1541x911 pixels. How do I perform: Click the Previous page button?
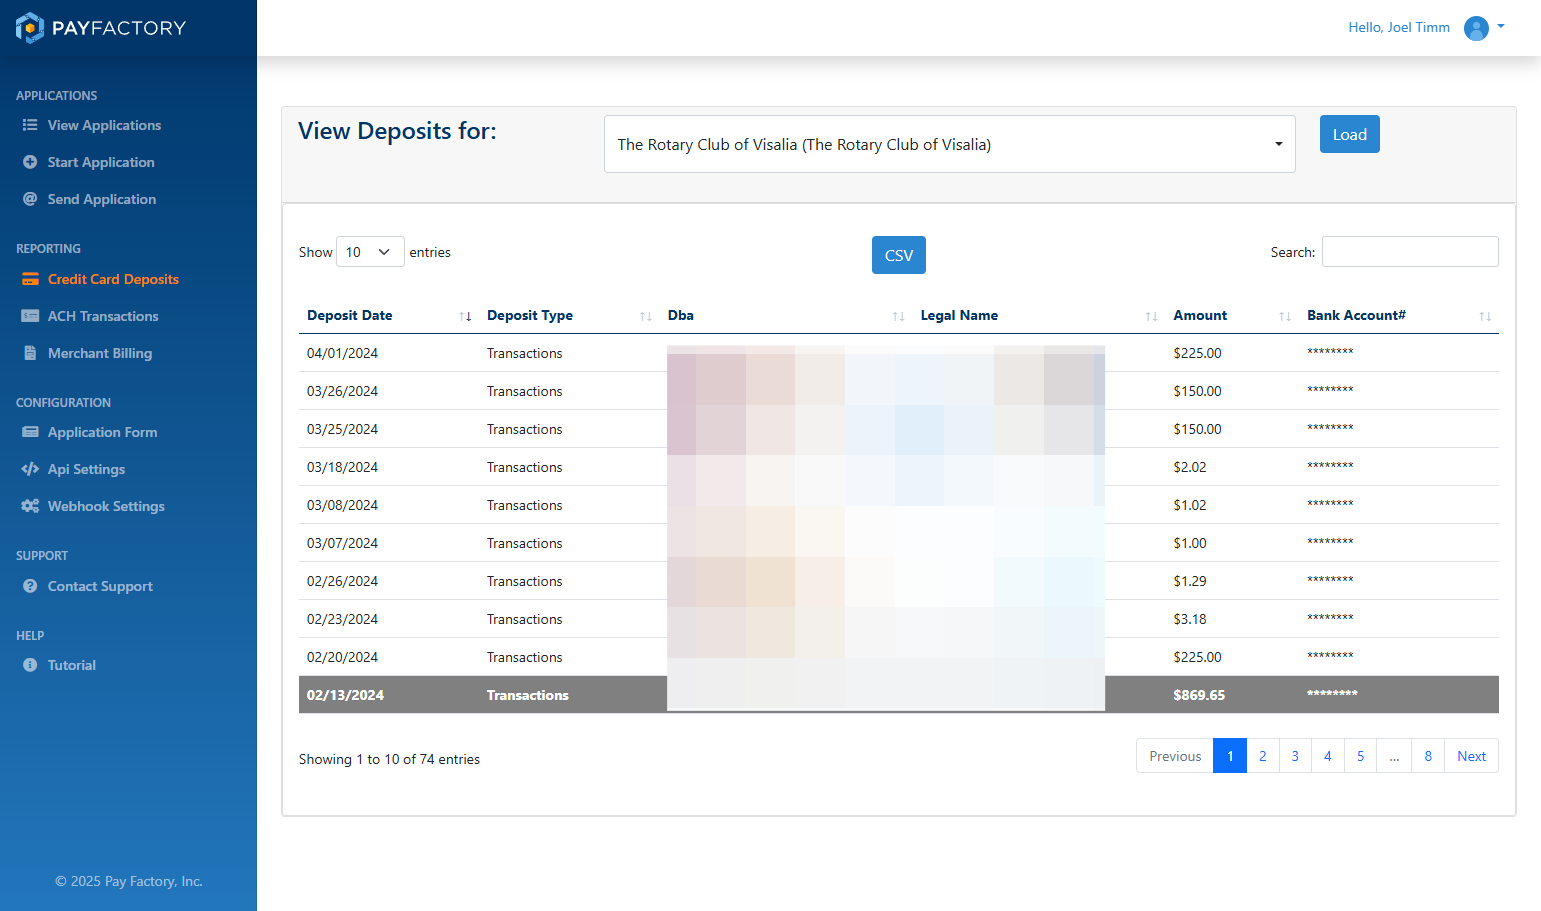[1175, 756]
